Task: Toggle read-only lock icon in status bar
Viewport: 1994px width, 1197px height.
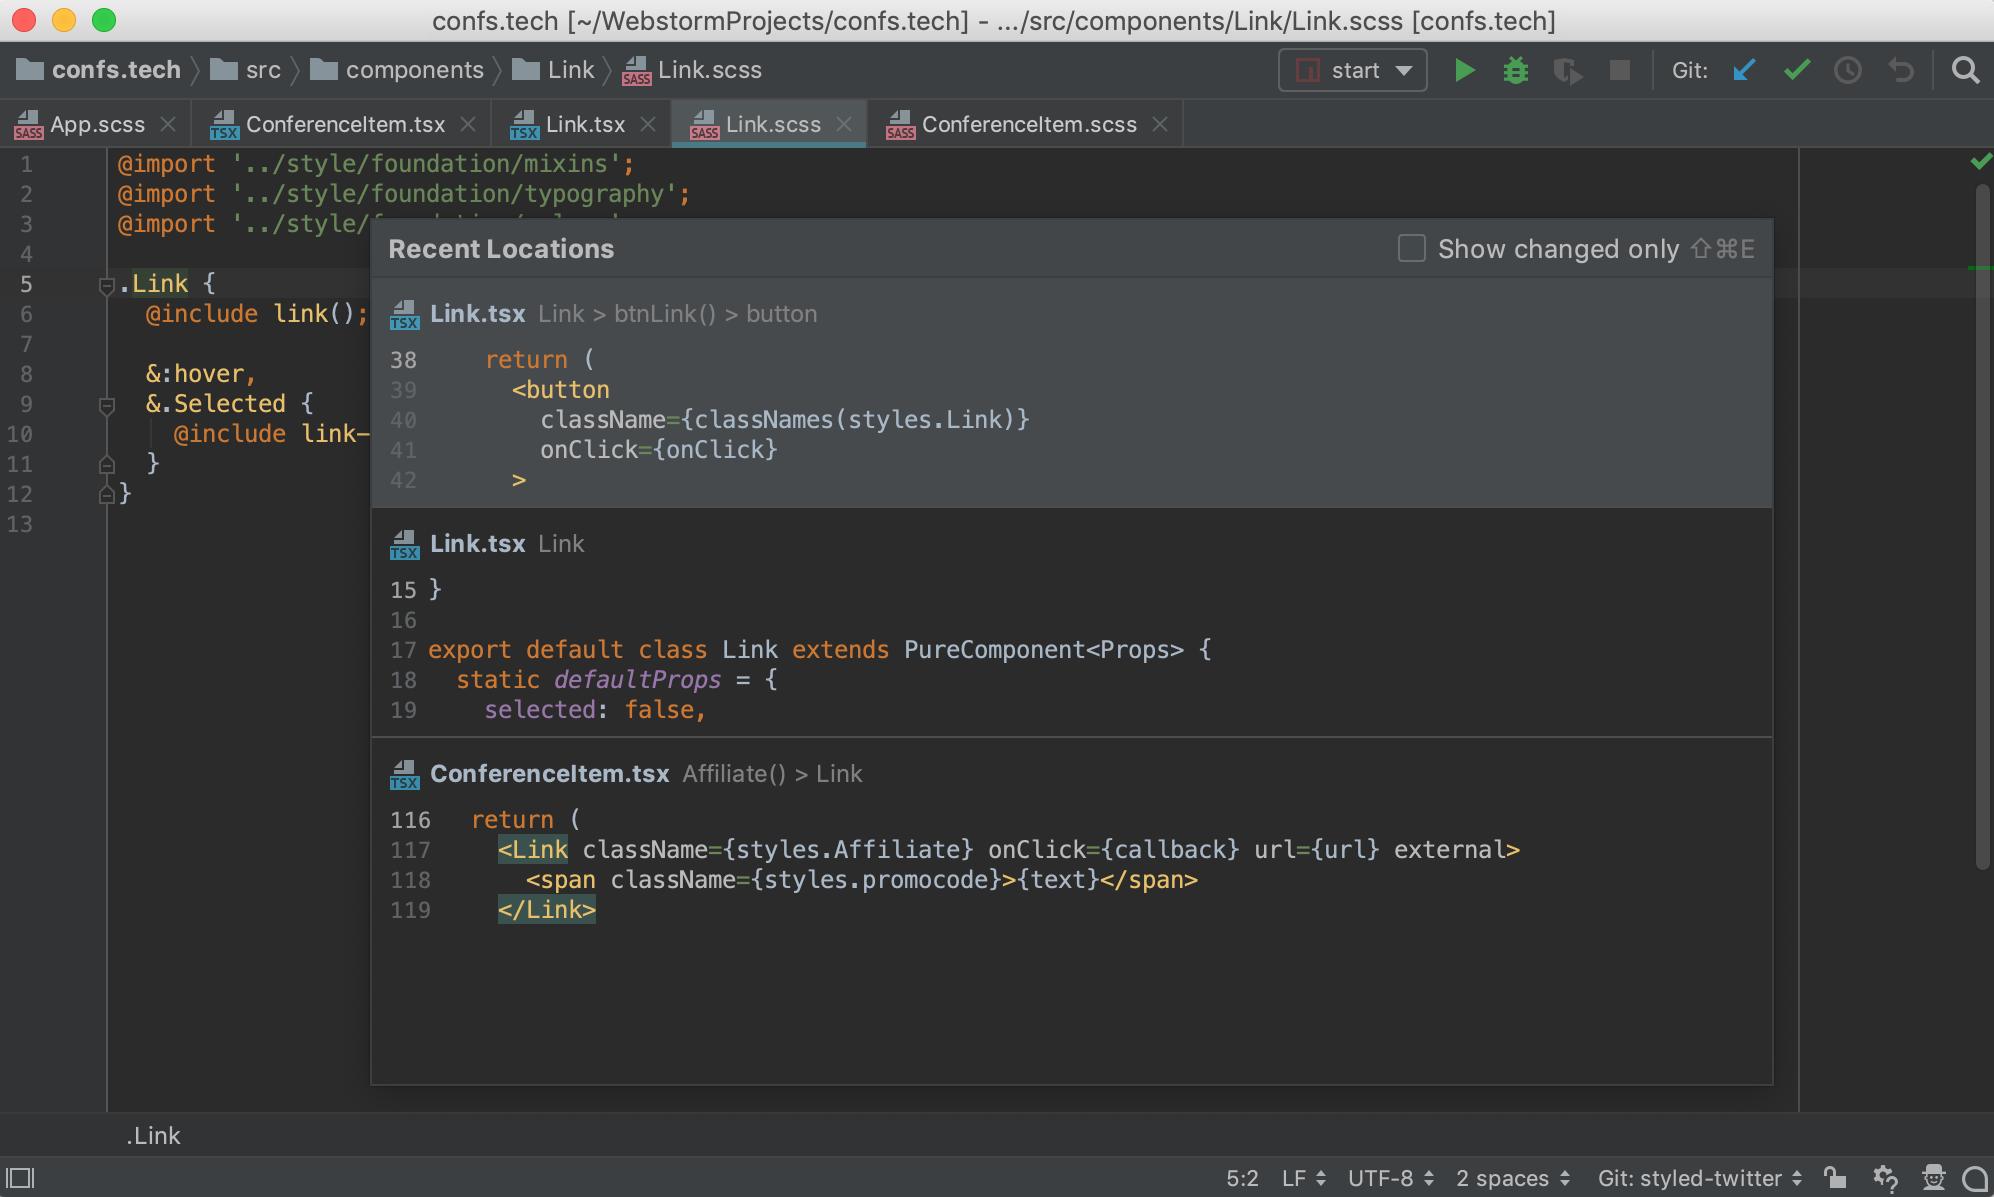Action: click(x=1834, y=1178)
